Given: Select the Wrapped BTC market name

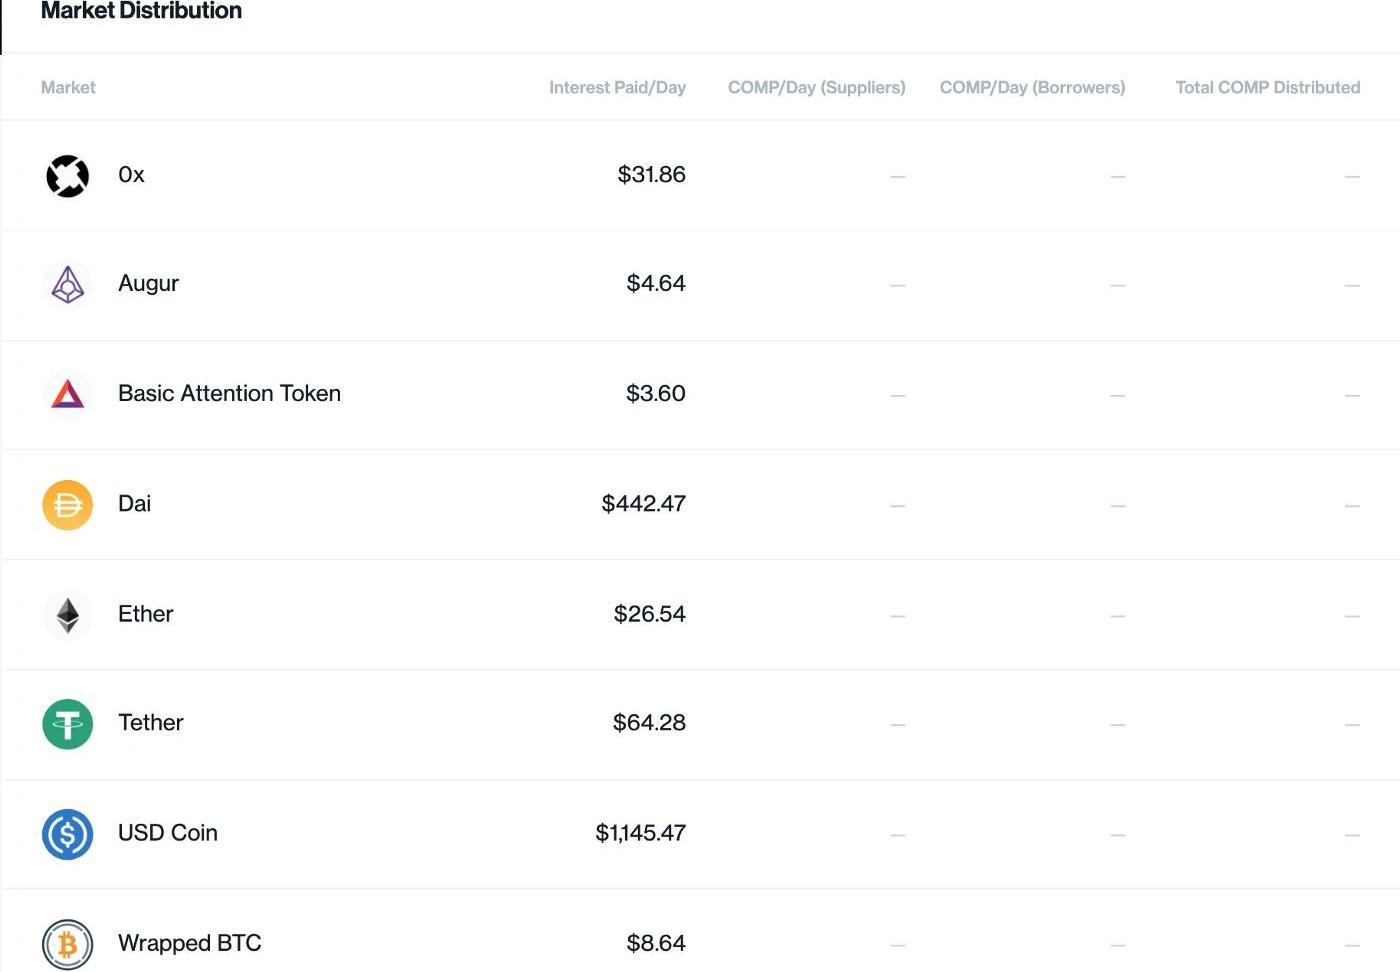Looking at the screenshot, I should (x=189, y=943).
